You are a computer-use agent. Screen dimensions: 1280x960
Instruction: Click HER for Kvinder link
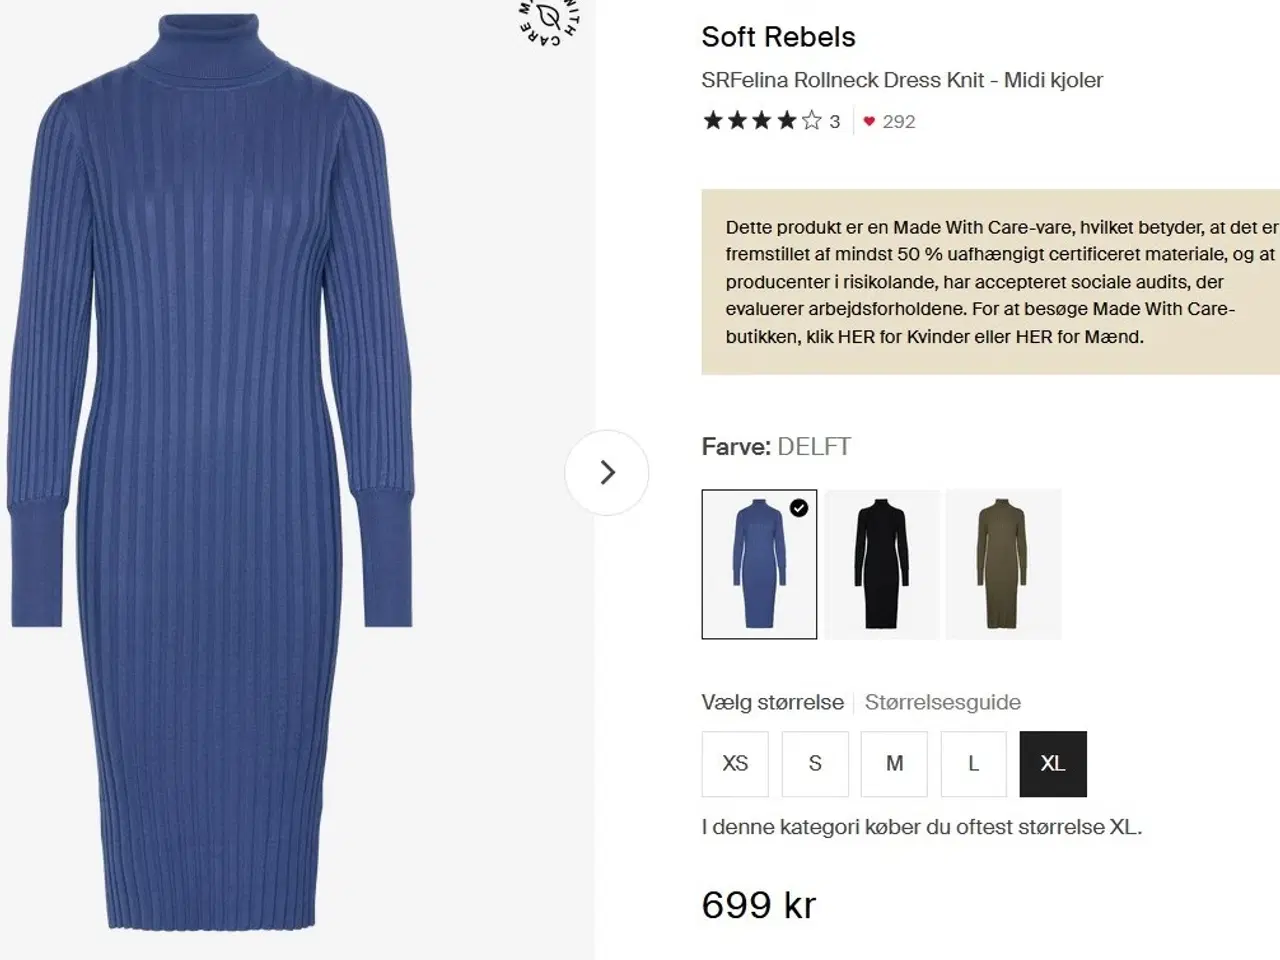coord(856,337)
